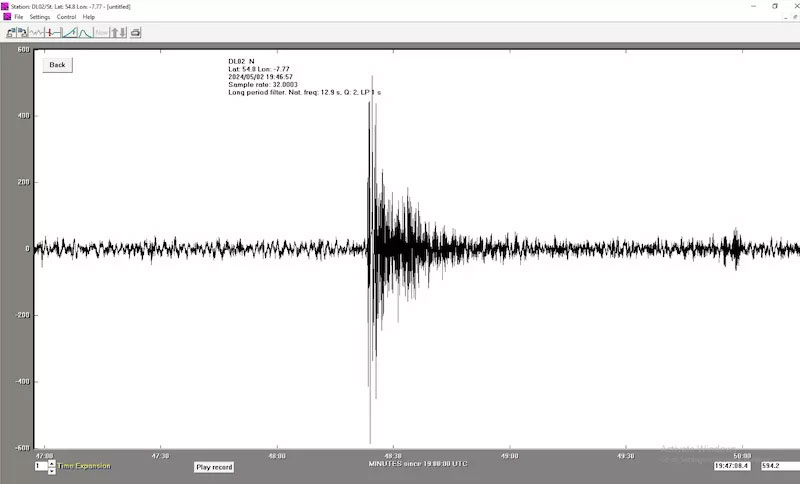
Task: Click the printer icon in toolbar
Action: tap(135, 32)
